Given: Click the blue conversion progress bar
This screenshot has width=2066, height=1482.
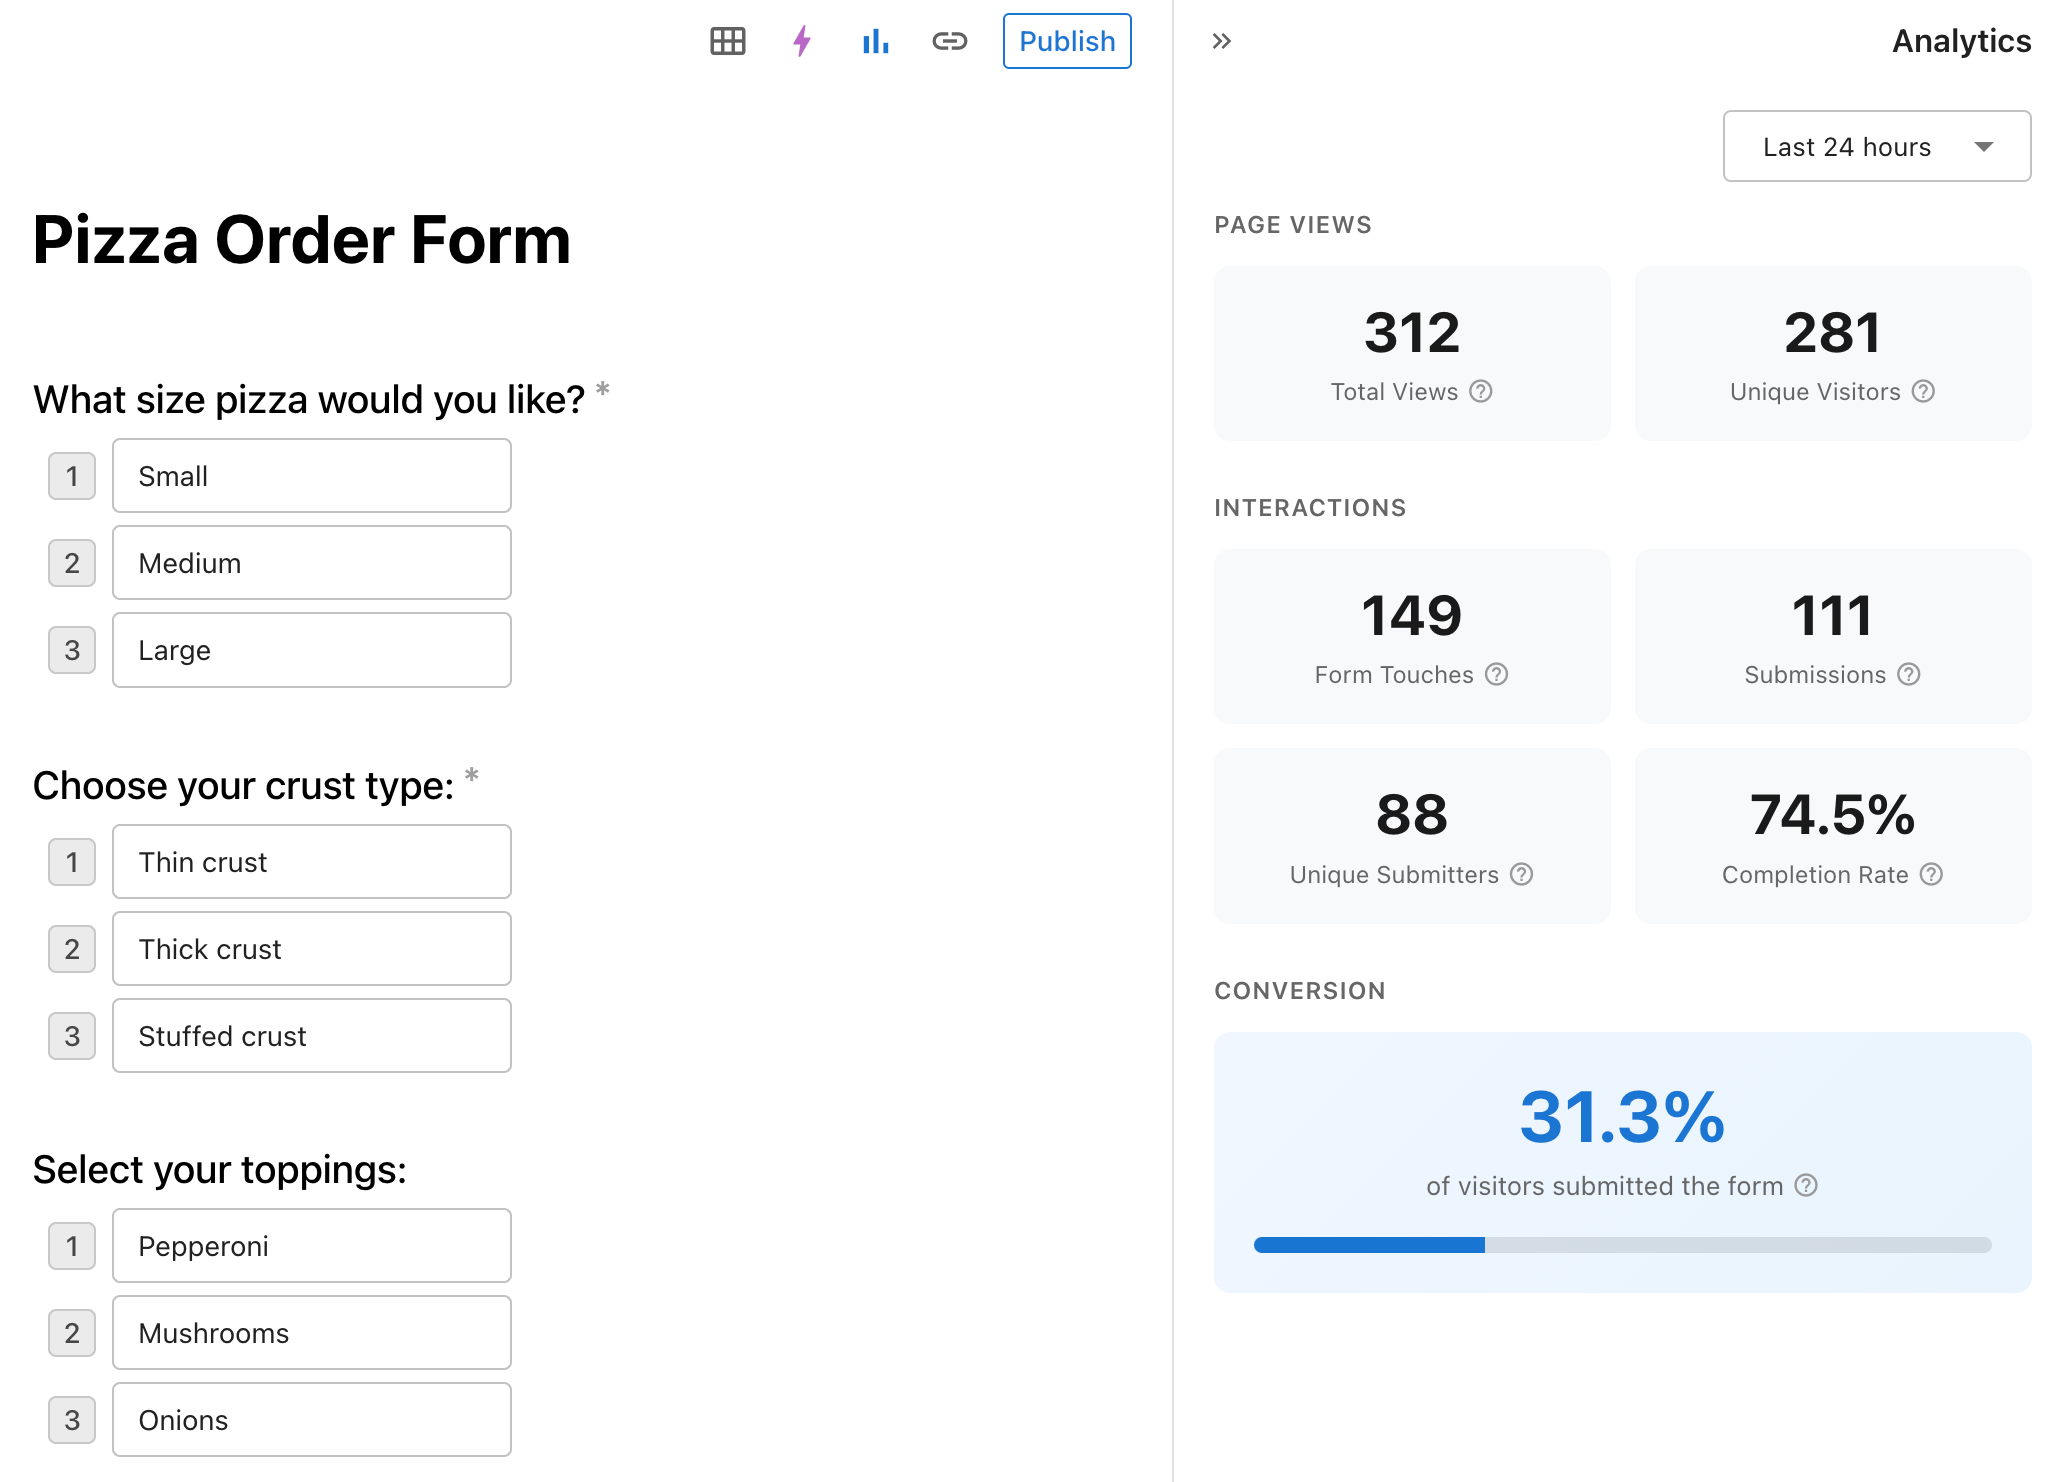Looking at the screenshot, I should (x=1370, y=1245).
